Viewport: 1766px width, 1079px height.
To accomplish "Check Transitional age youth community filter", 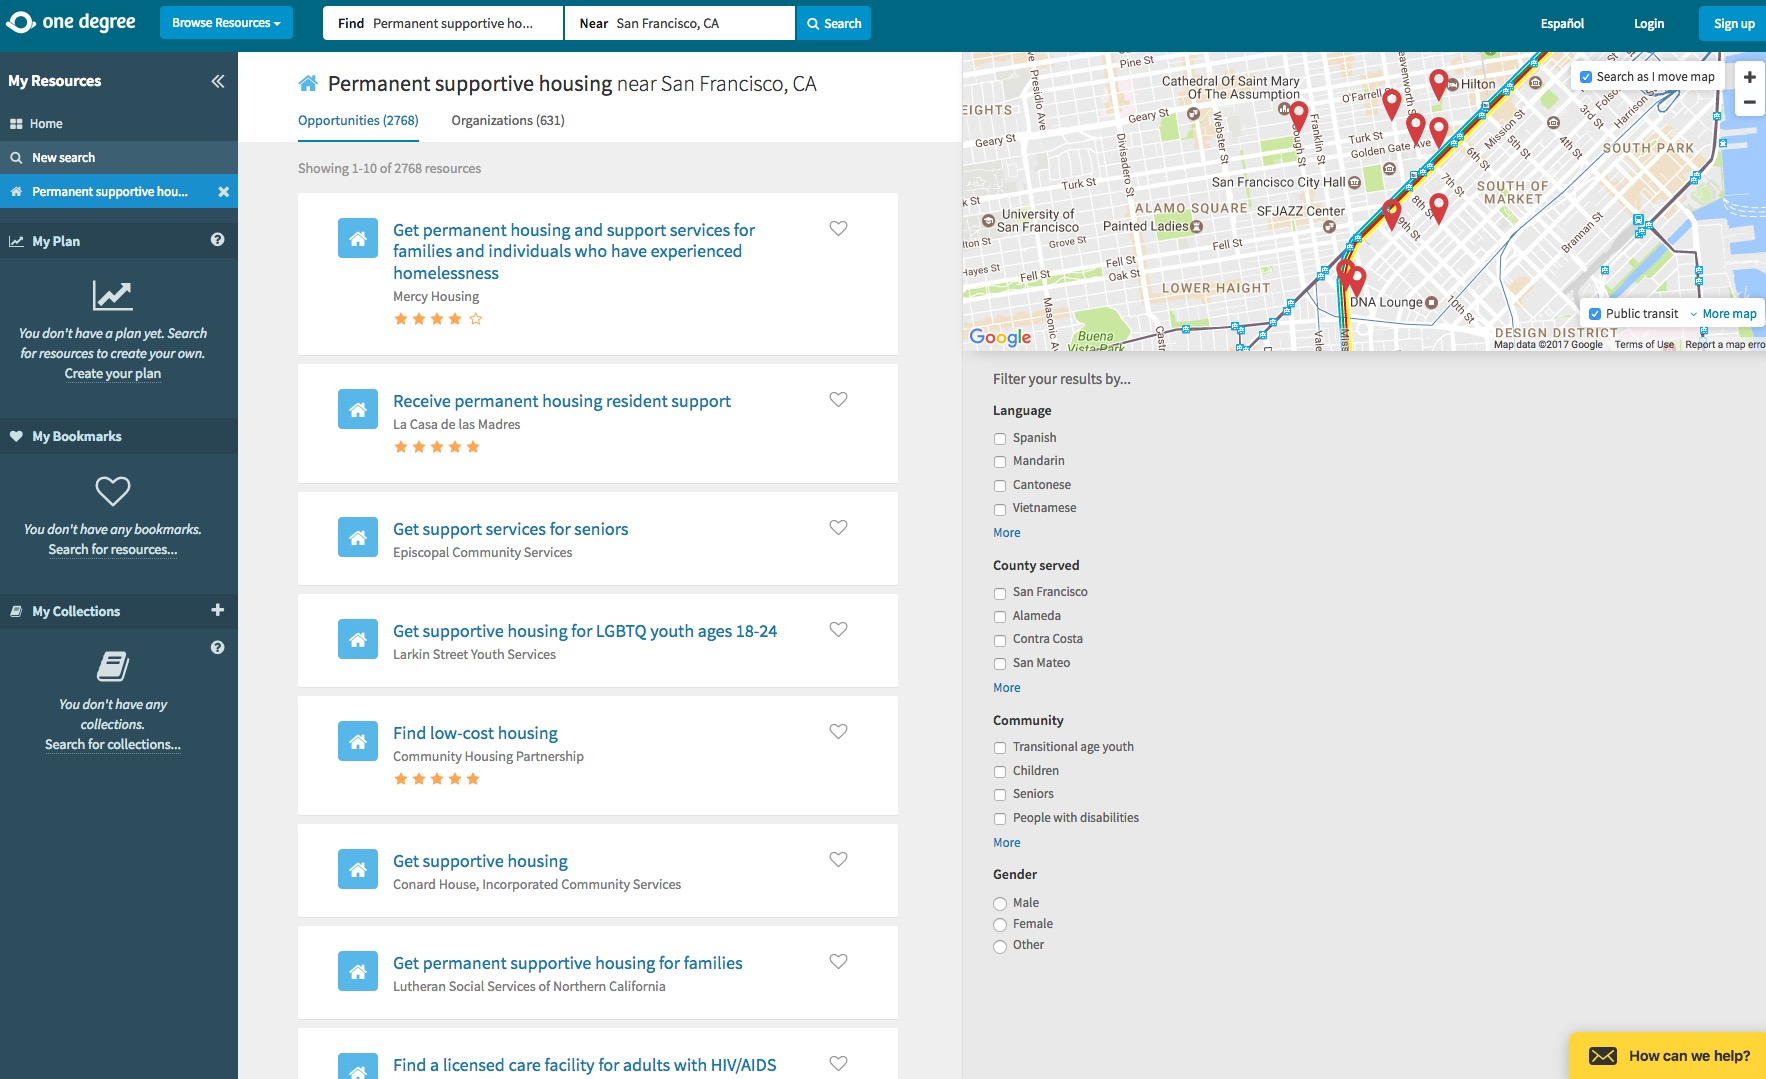I will tap(1000, 748).
